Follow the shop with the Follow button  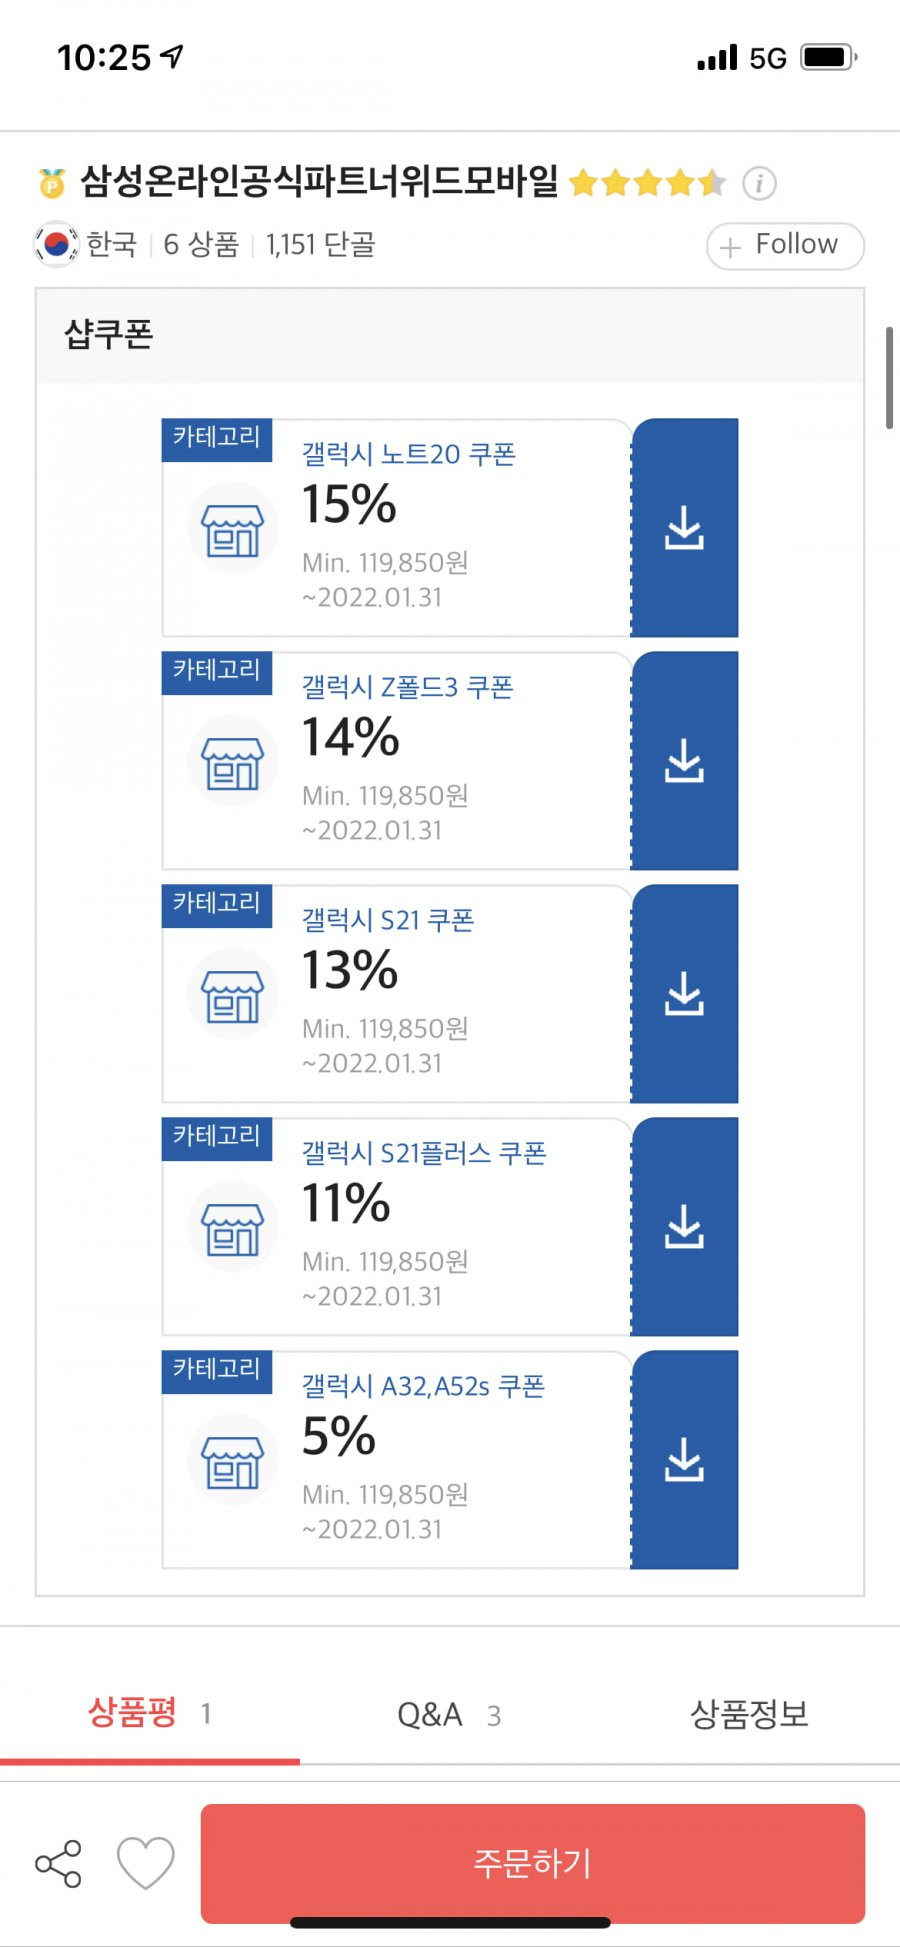[x=785, y=246]
